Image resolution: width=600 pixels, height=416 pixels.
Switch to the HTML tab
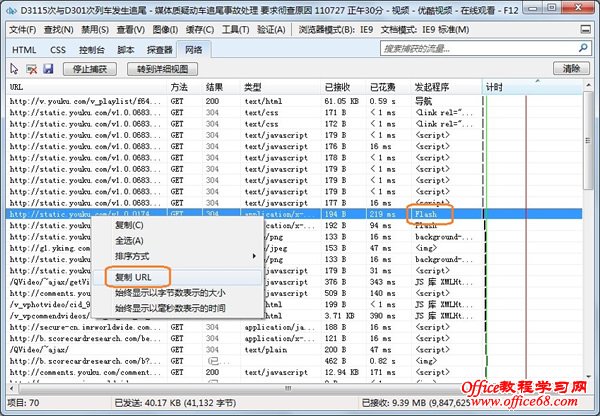24,50
